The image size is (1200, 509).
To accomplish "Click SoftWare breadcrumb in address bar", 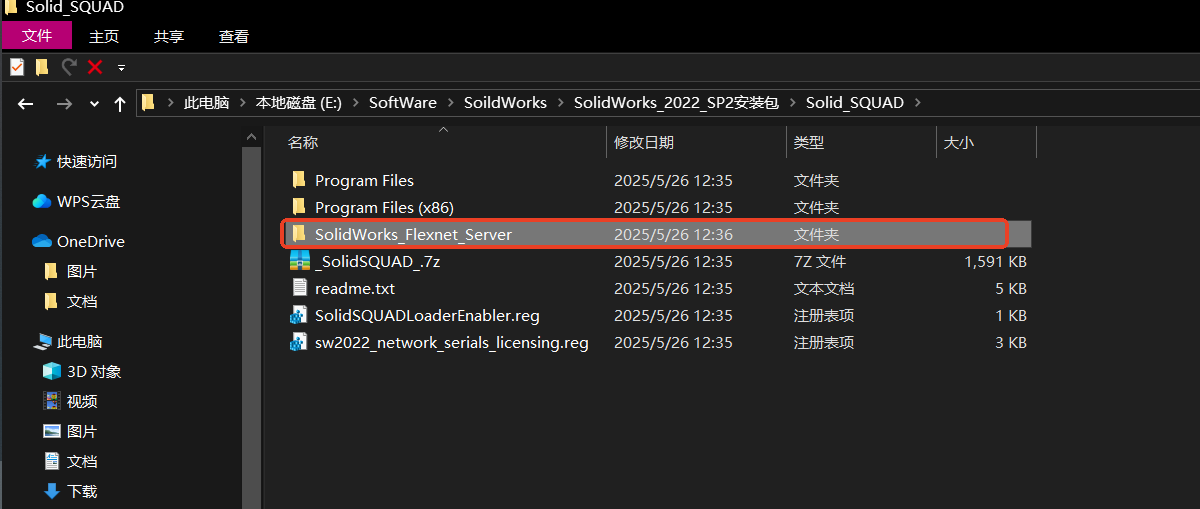I will click(403, 102).
